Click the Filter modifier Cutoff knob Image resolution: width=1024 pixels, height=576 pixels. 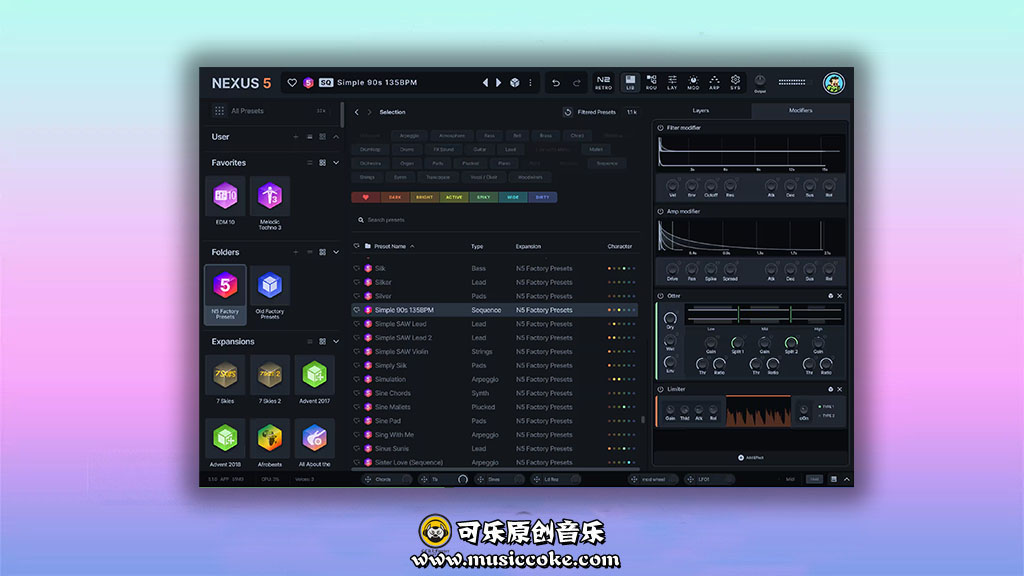(x=711, y=186)
